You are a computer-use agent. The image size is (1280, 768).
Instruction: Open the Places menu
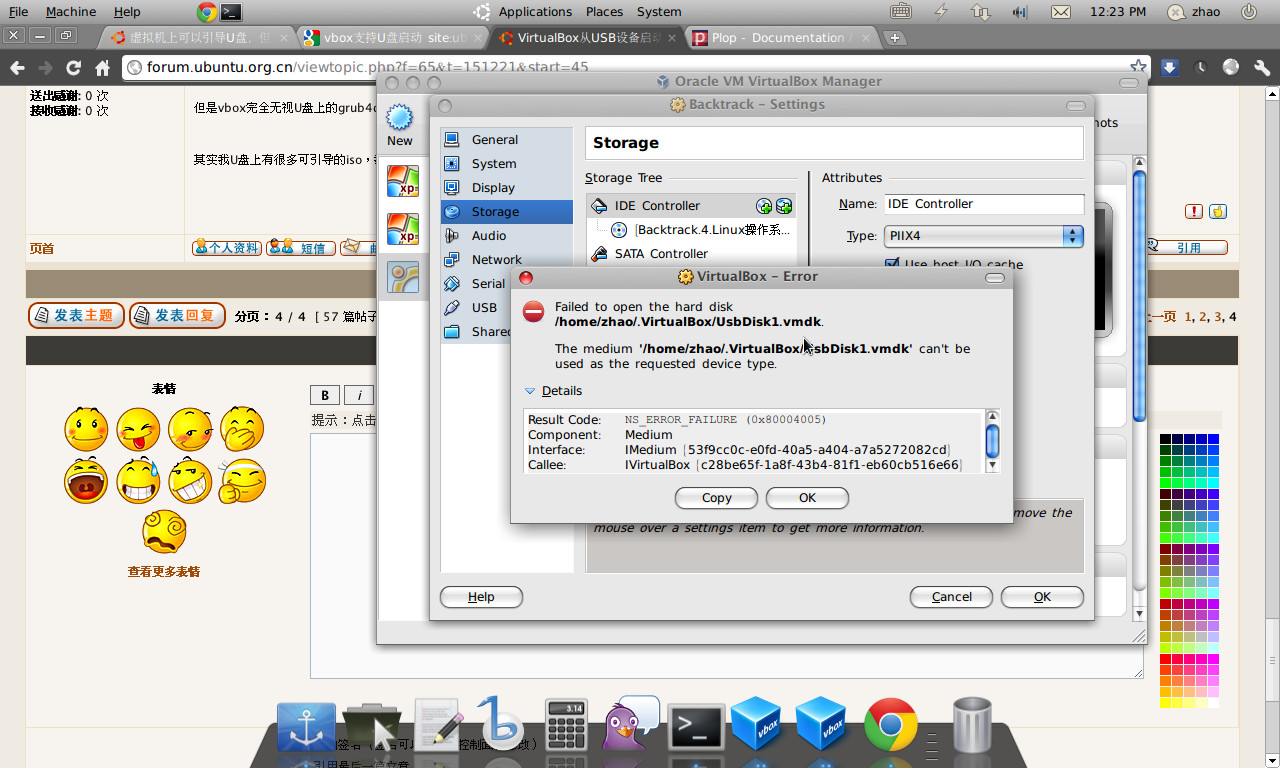tap(604, 12)
